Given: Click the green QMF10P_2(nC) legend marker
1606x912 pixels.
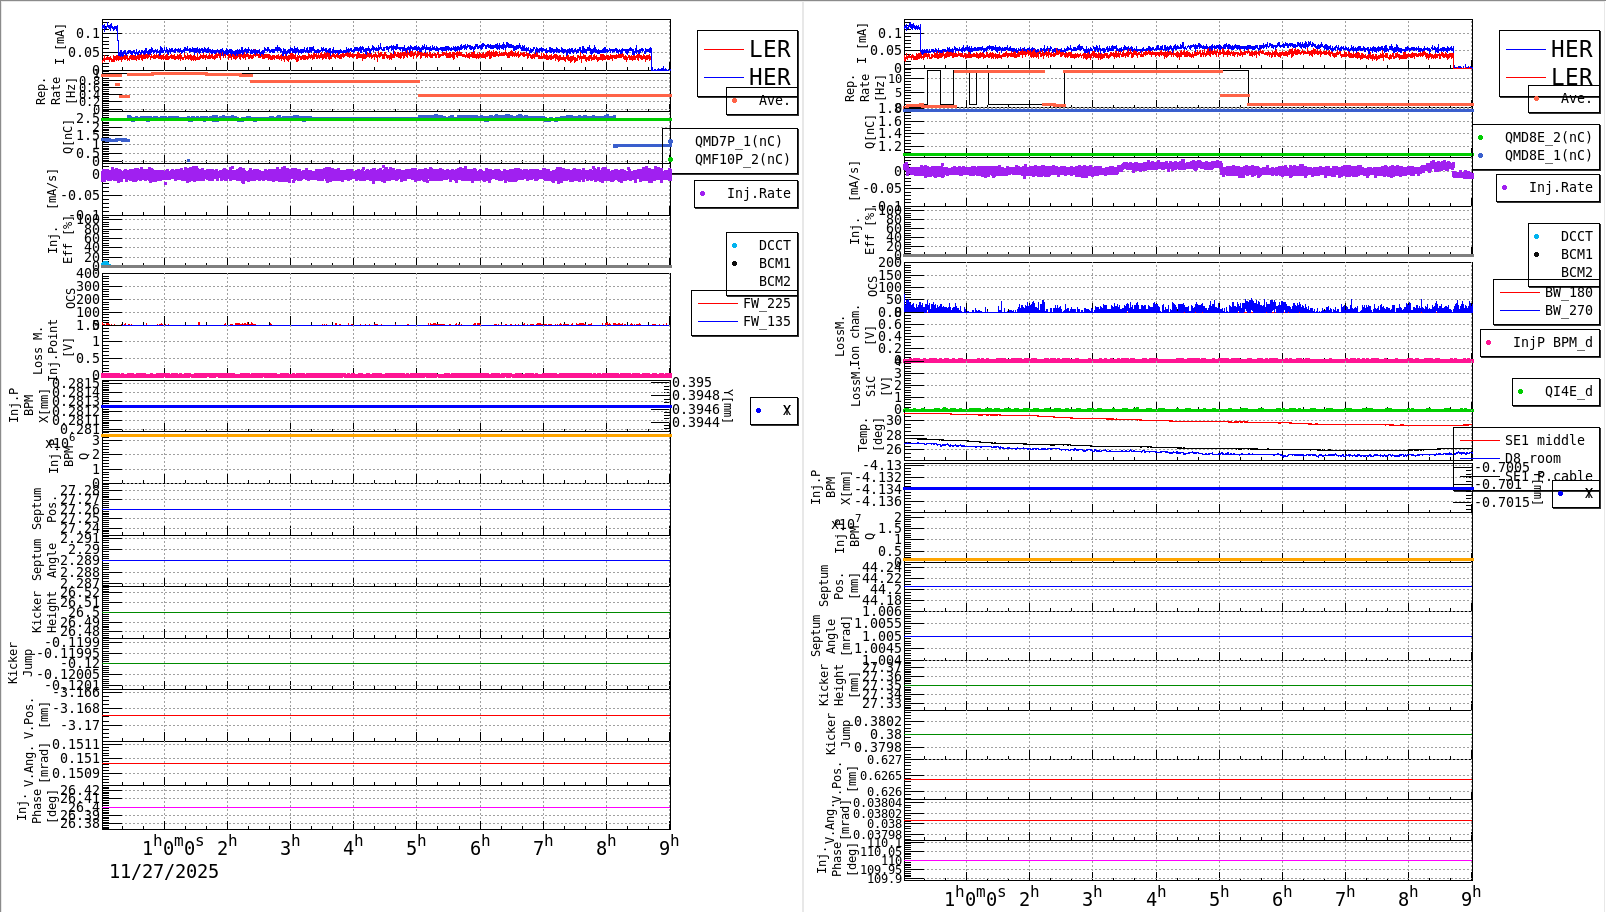Looking at the screenshot, I should [x=671, y=157].
